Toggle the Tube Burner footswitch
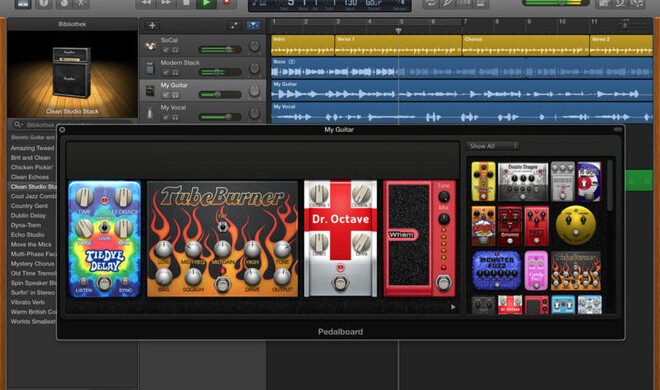Screen dimensions: 660x390 [222, 285]
